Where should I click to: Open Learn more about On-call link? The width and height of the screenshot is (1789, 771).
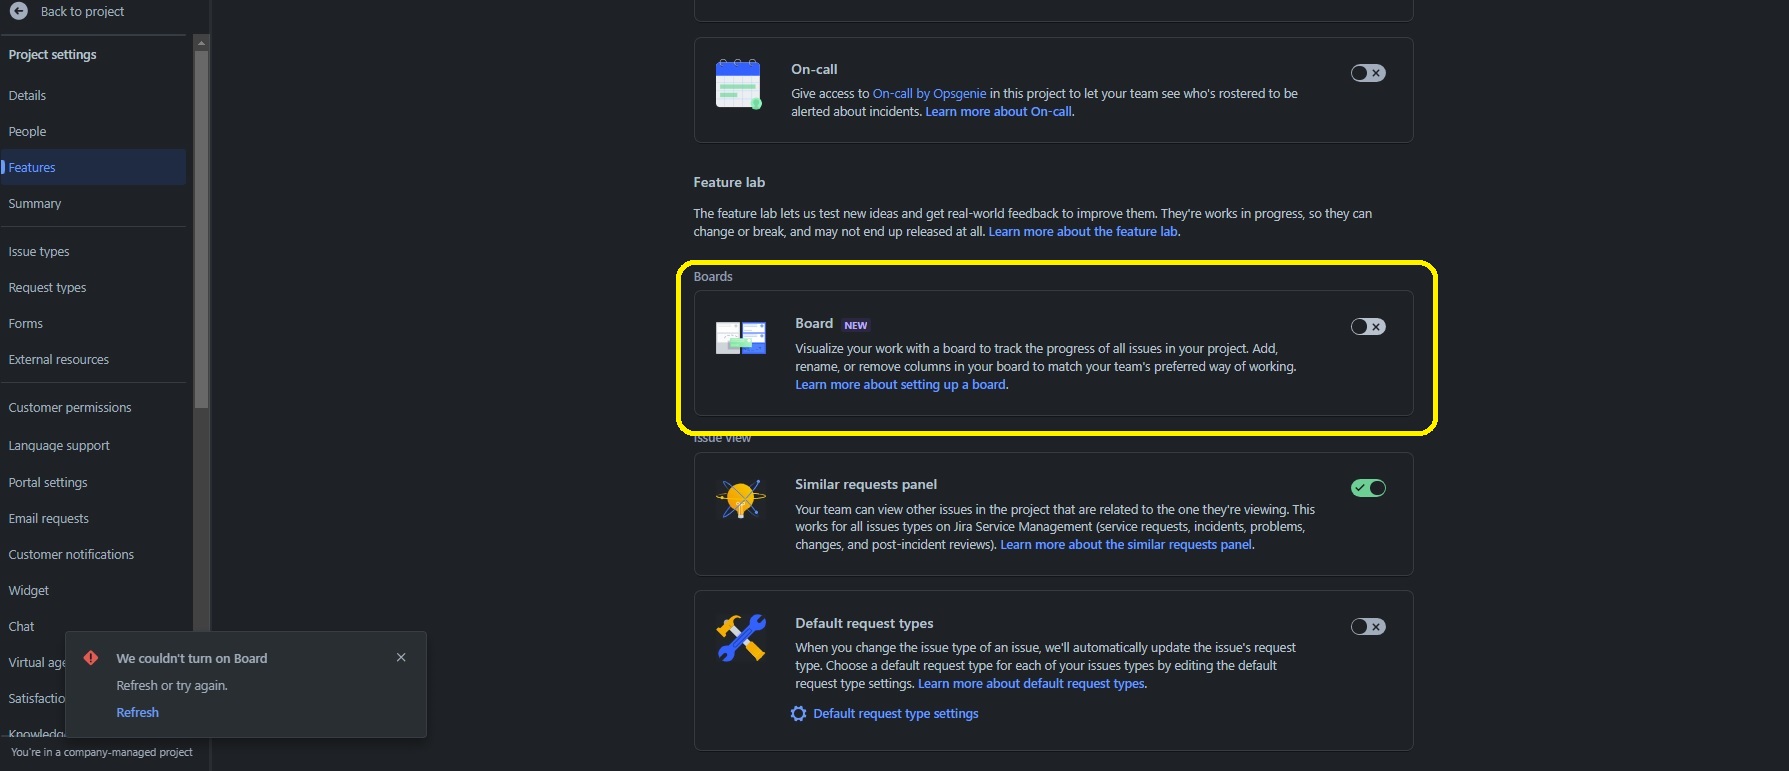998,112
